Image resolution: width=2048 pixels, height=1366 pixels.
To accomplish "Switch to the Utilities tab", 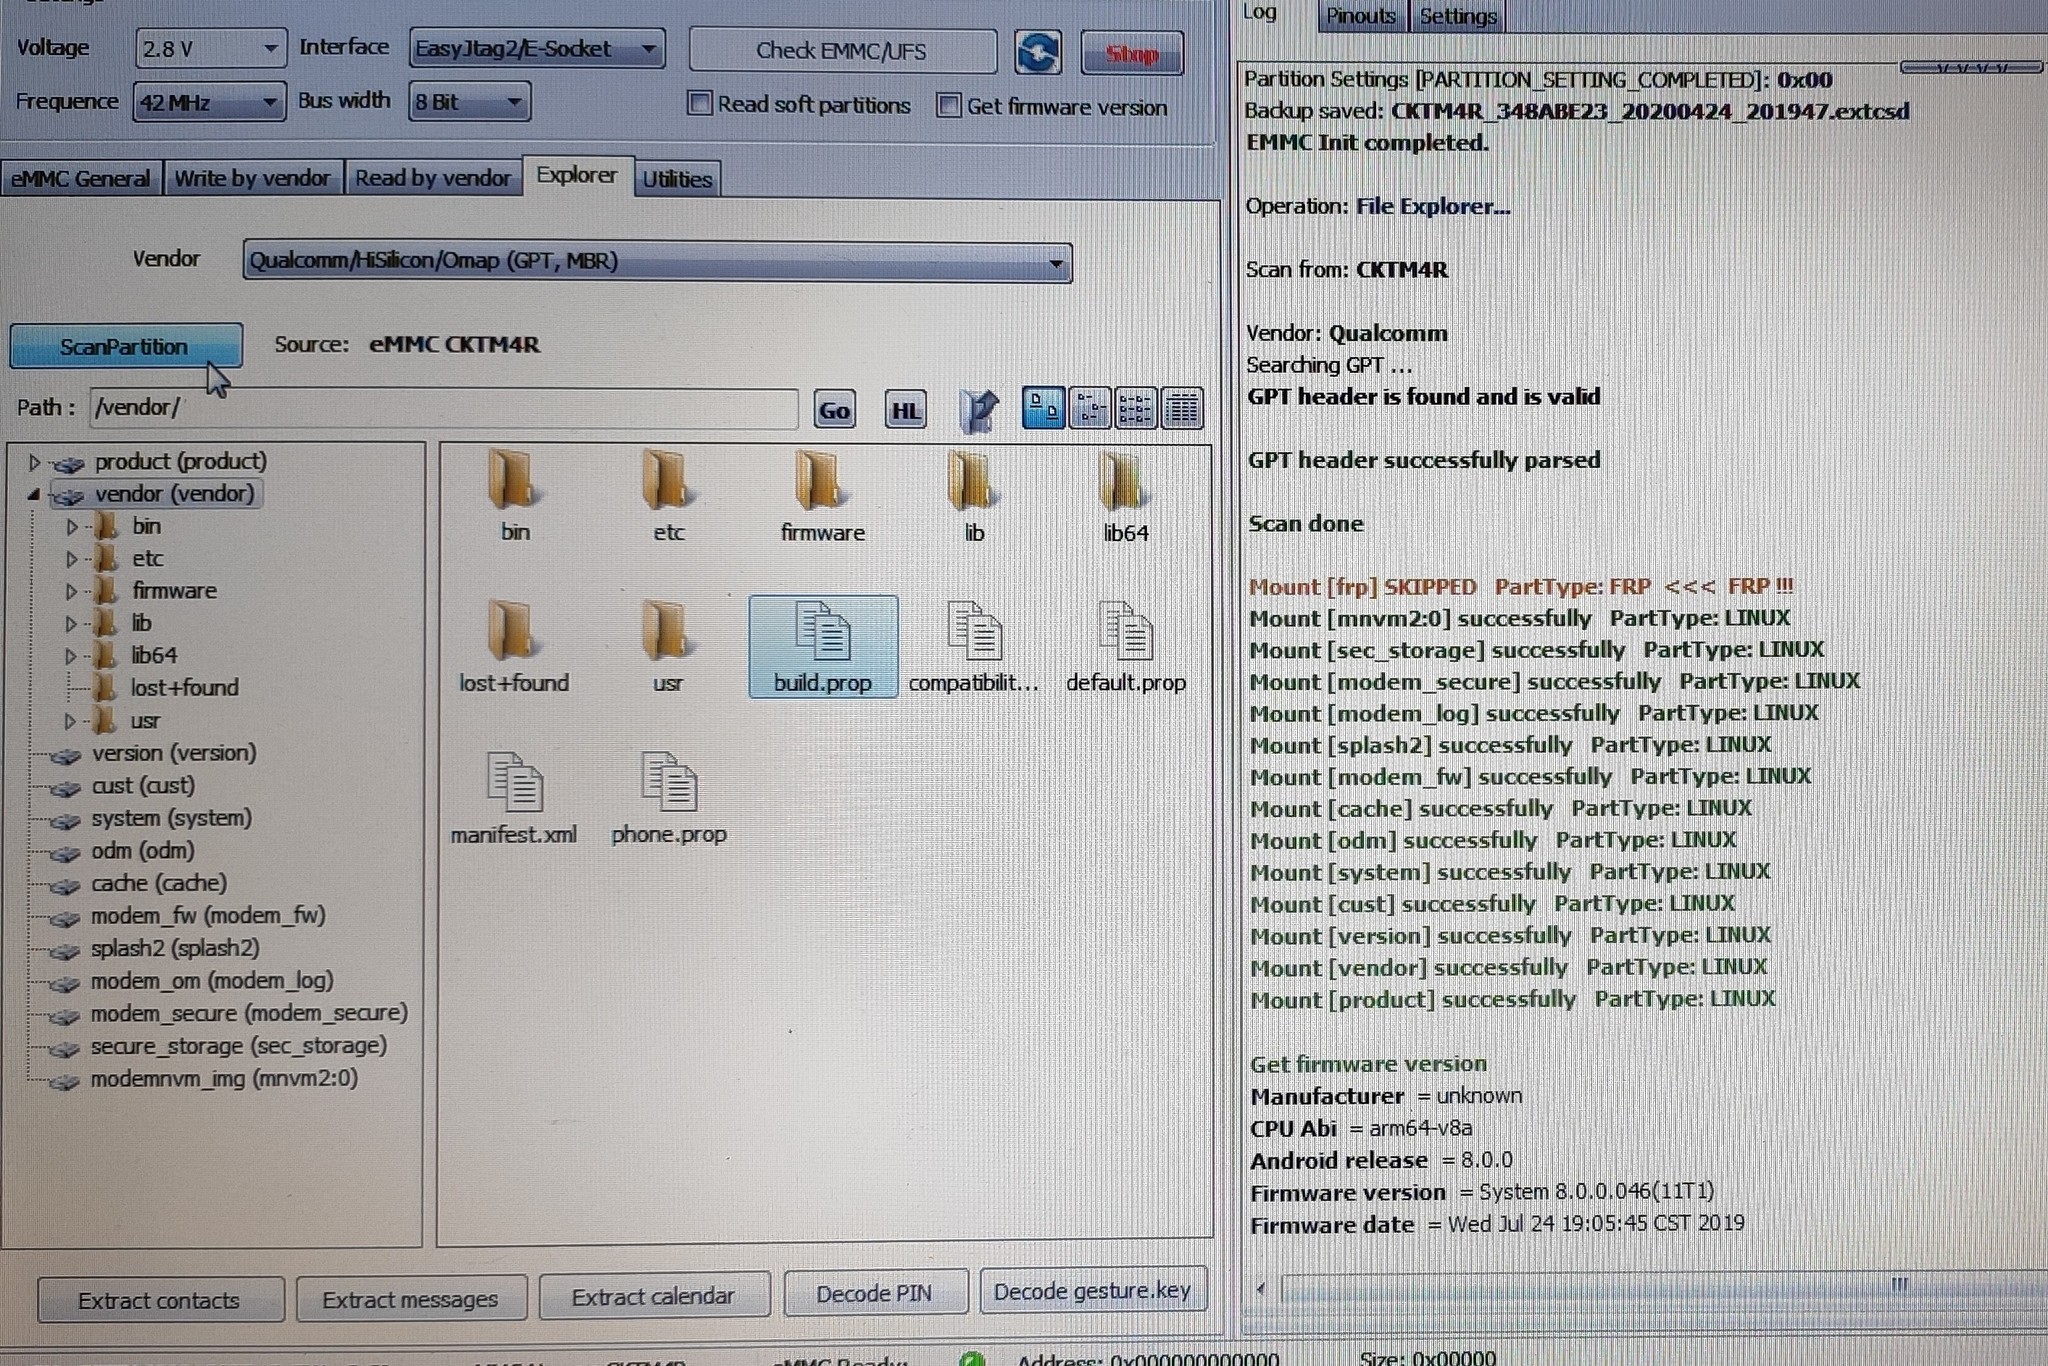I will (x=675, y=178).
